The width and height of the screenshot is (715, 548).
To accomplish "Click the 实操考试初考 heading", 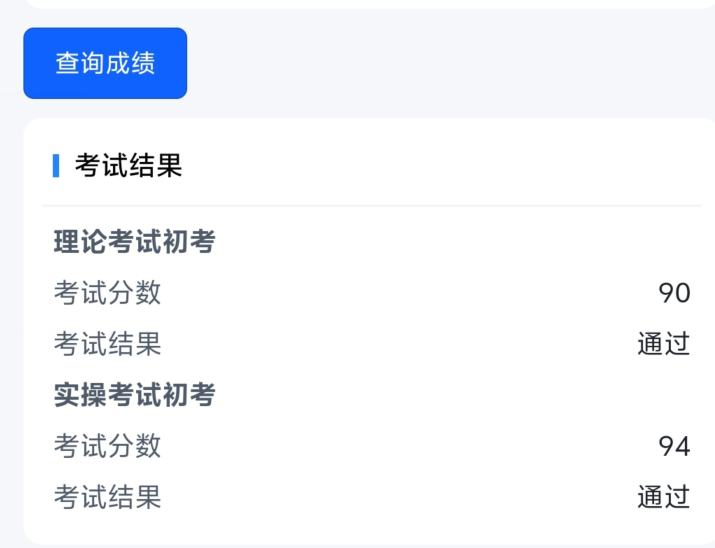I will (x=134, y=395).
